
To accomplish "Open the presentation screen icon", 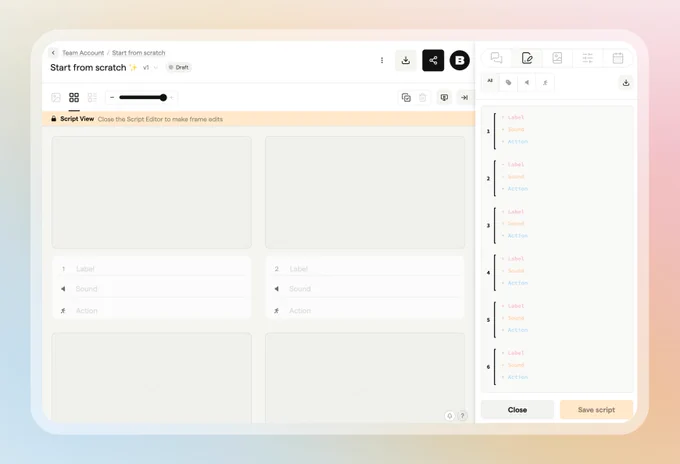I will coord(444,98).
